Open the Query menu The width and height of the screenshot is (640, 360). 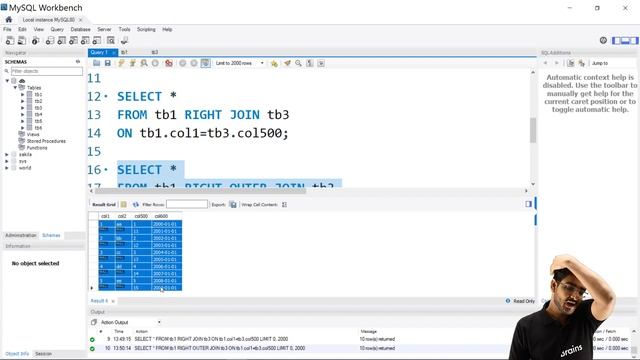click(x=57, y=29)
